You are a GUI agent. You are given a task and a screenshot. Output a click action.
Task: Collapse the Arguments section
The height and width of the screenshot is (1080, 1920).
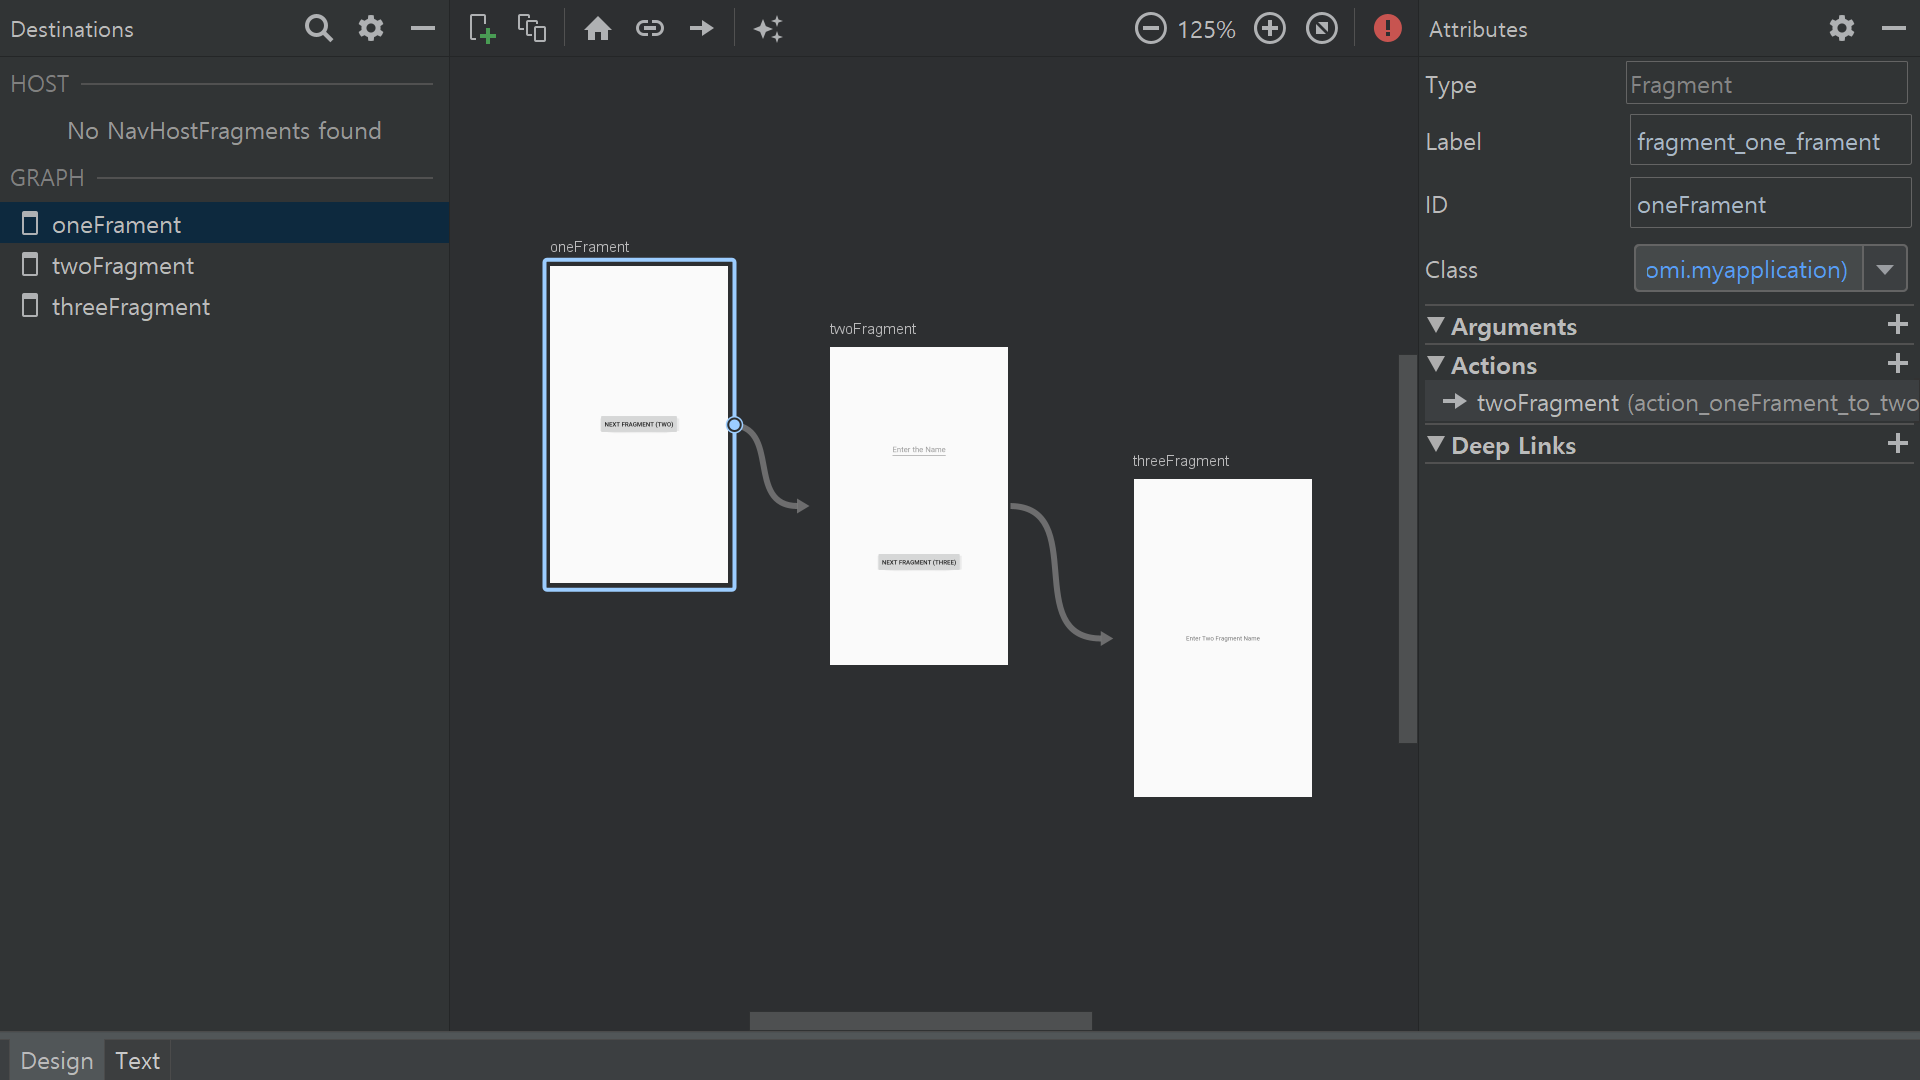click(x=1436, y=325)
